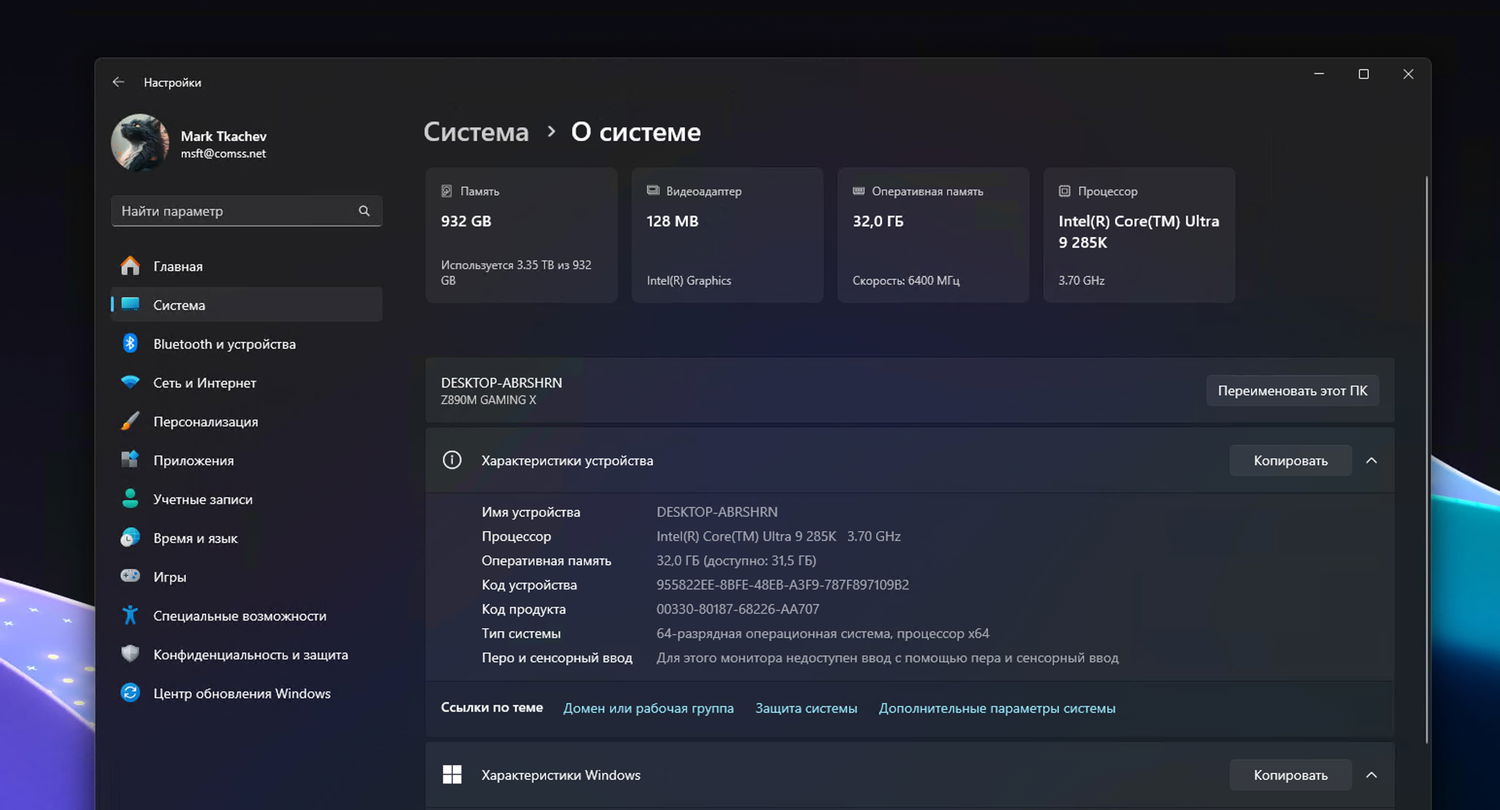Open Центр обновления Windows
Viewport: 1500px width, 810px height.
[246, 693]
